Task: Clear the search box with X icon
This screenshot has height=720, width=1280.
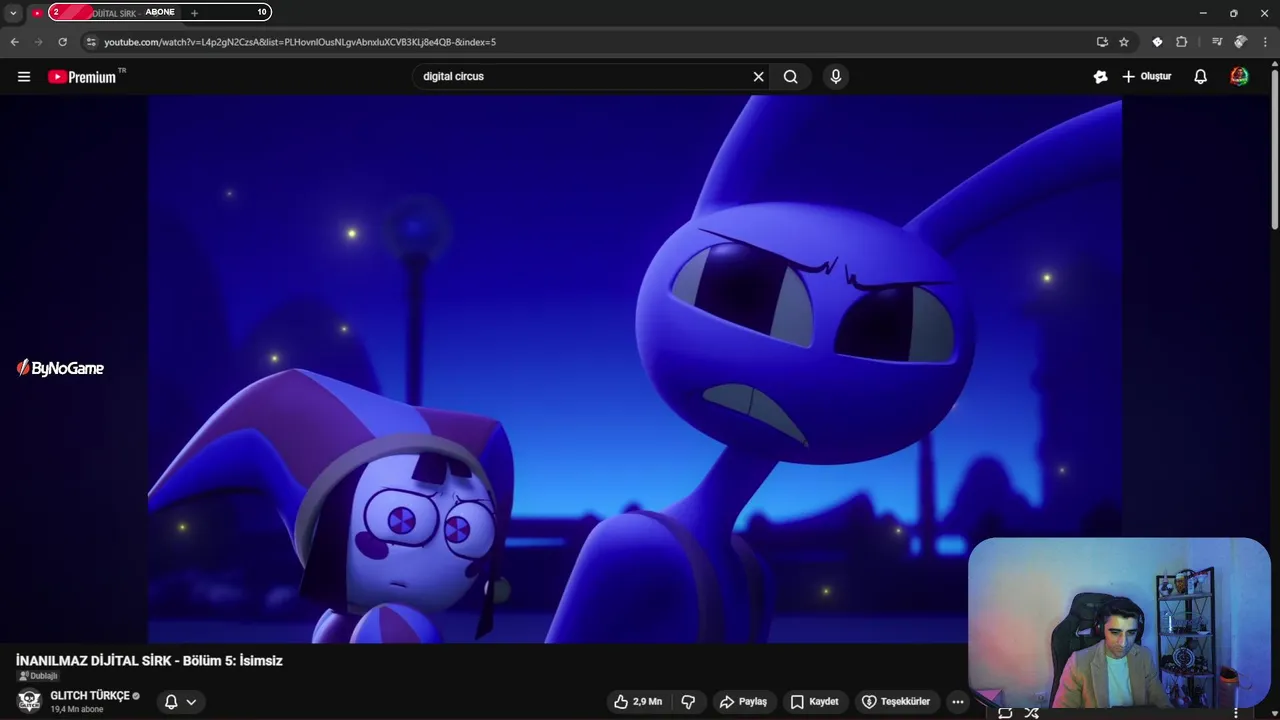Action: [x=758, y=76]
